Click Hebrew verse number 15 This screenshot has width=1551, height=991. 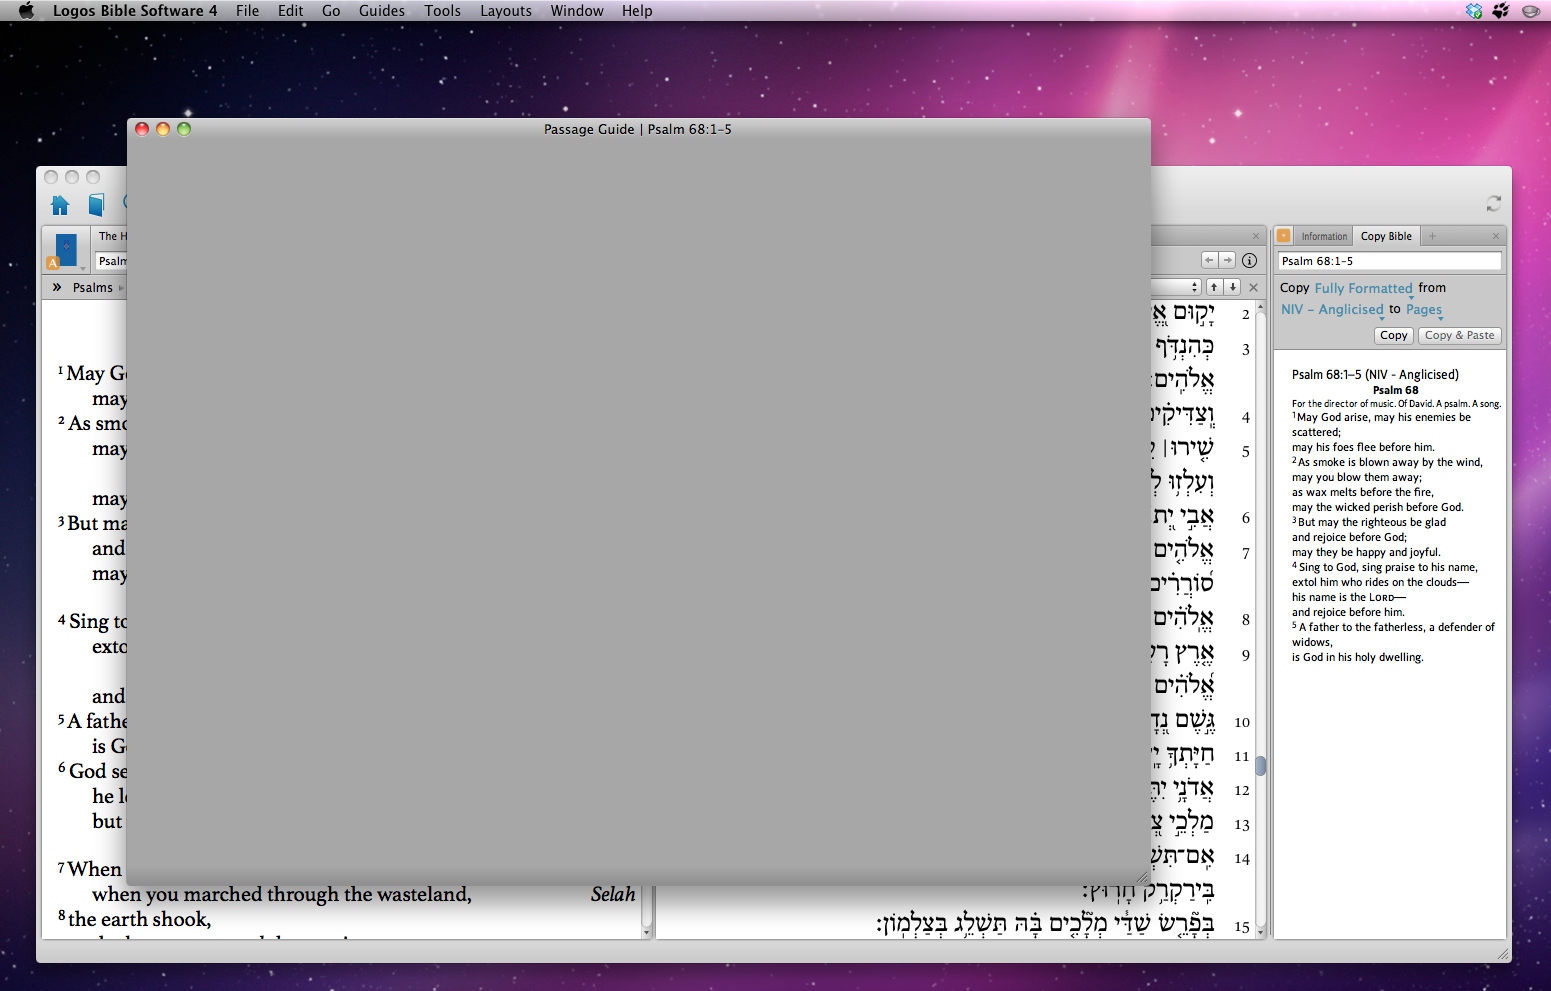[x=1242, y=927]
